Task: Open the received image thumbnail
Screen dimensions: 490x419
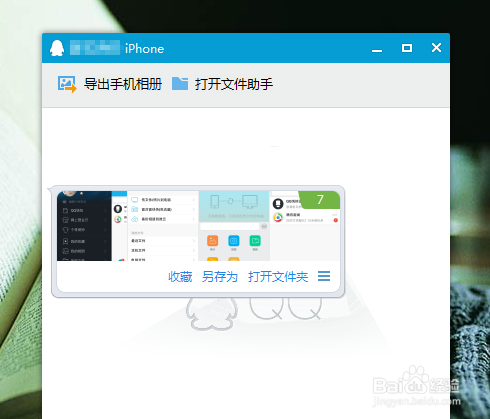Action: tap(198, 226)
